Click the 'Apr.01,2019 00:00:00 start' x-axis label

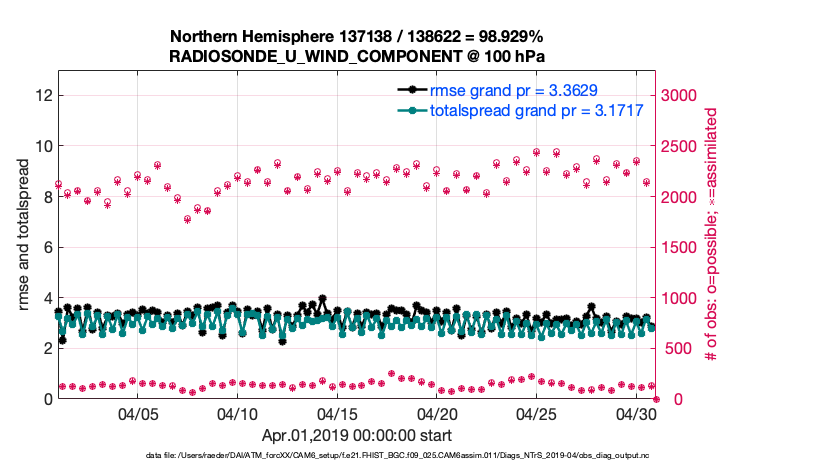[x=357, y=435]
